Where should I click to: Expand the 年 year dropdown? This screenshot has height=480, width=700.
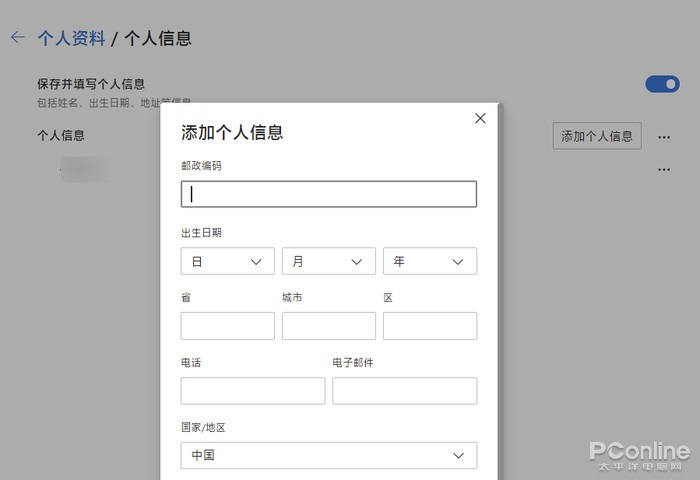[x=429, y=261]
